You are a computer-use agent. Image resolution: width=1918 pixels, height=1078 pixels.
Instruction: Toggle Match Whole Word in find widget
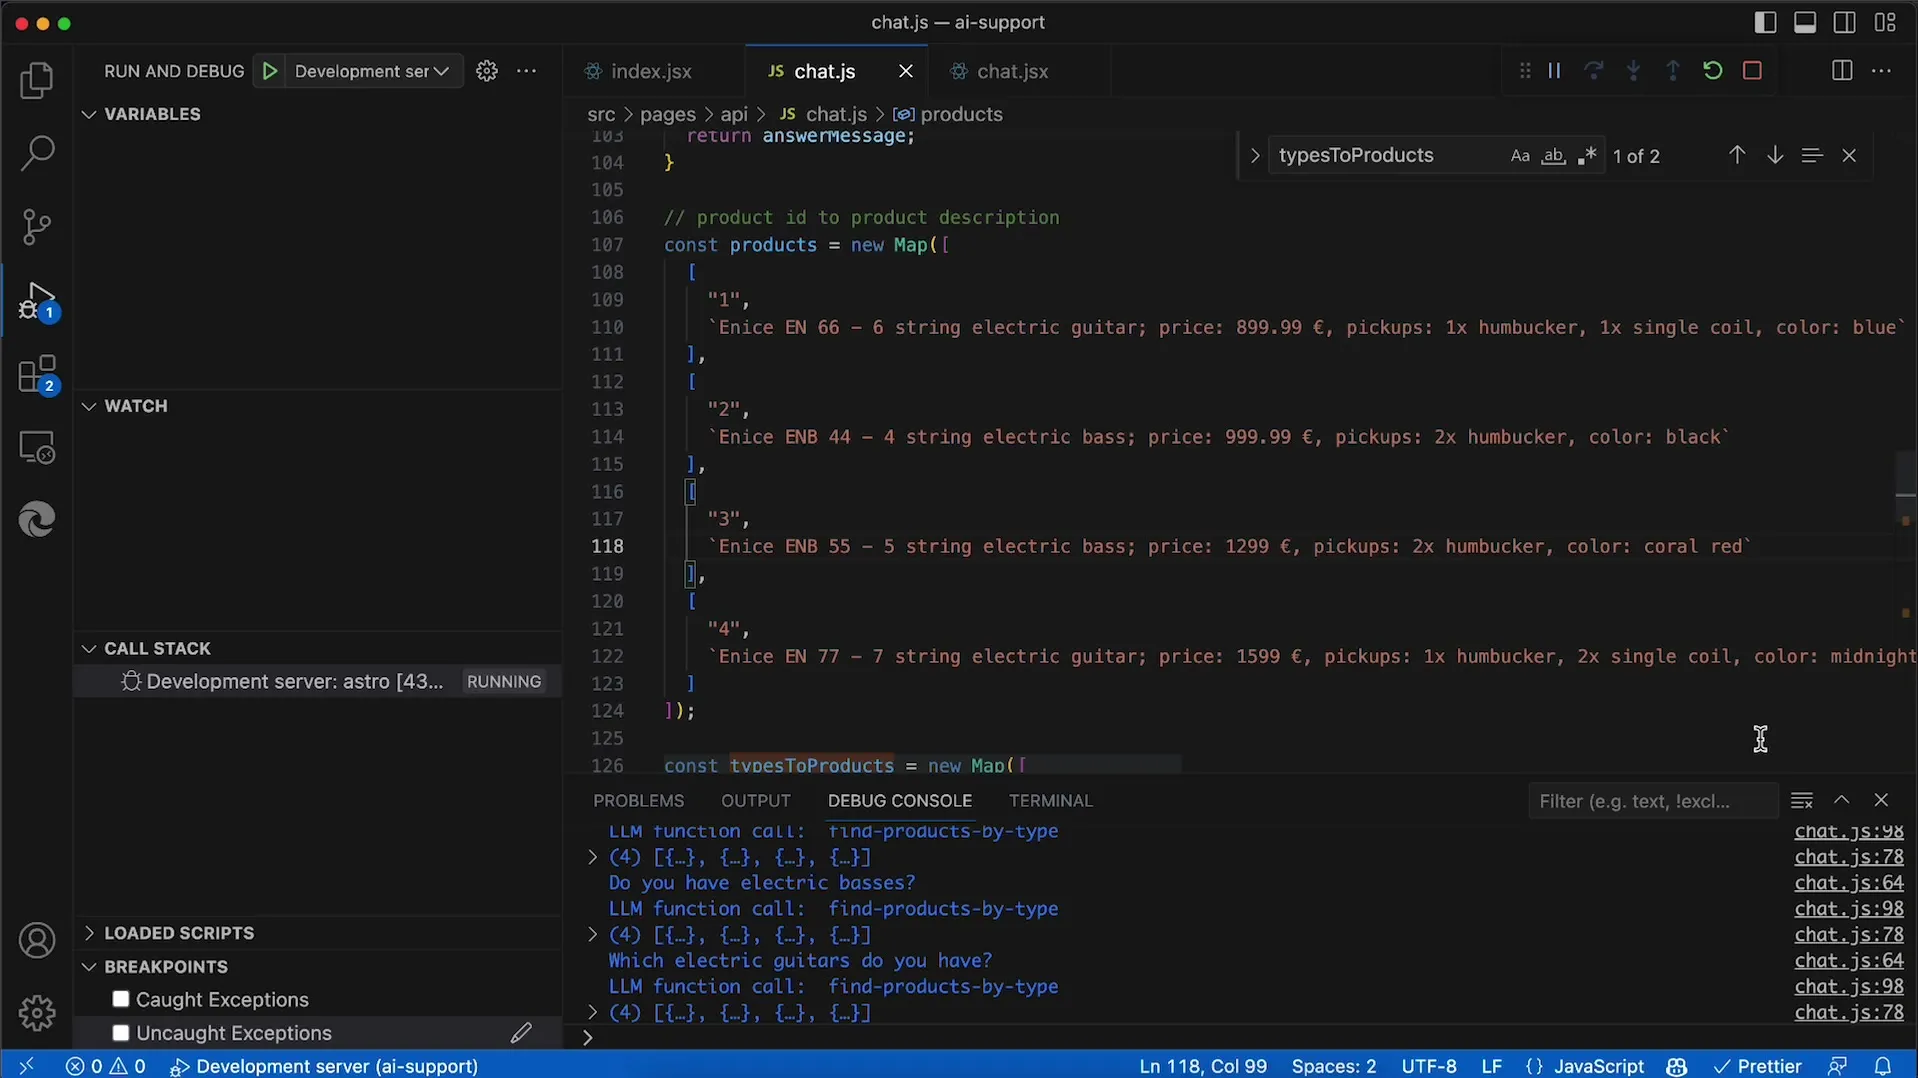(1553, 156)
